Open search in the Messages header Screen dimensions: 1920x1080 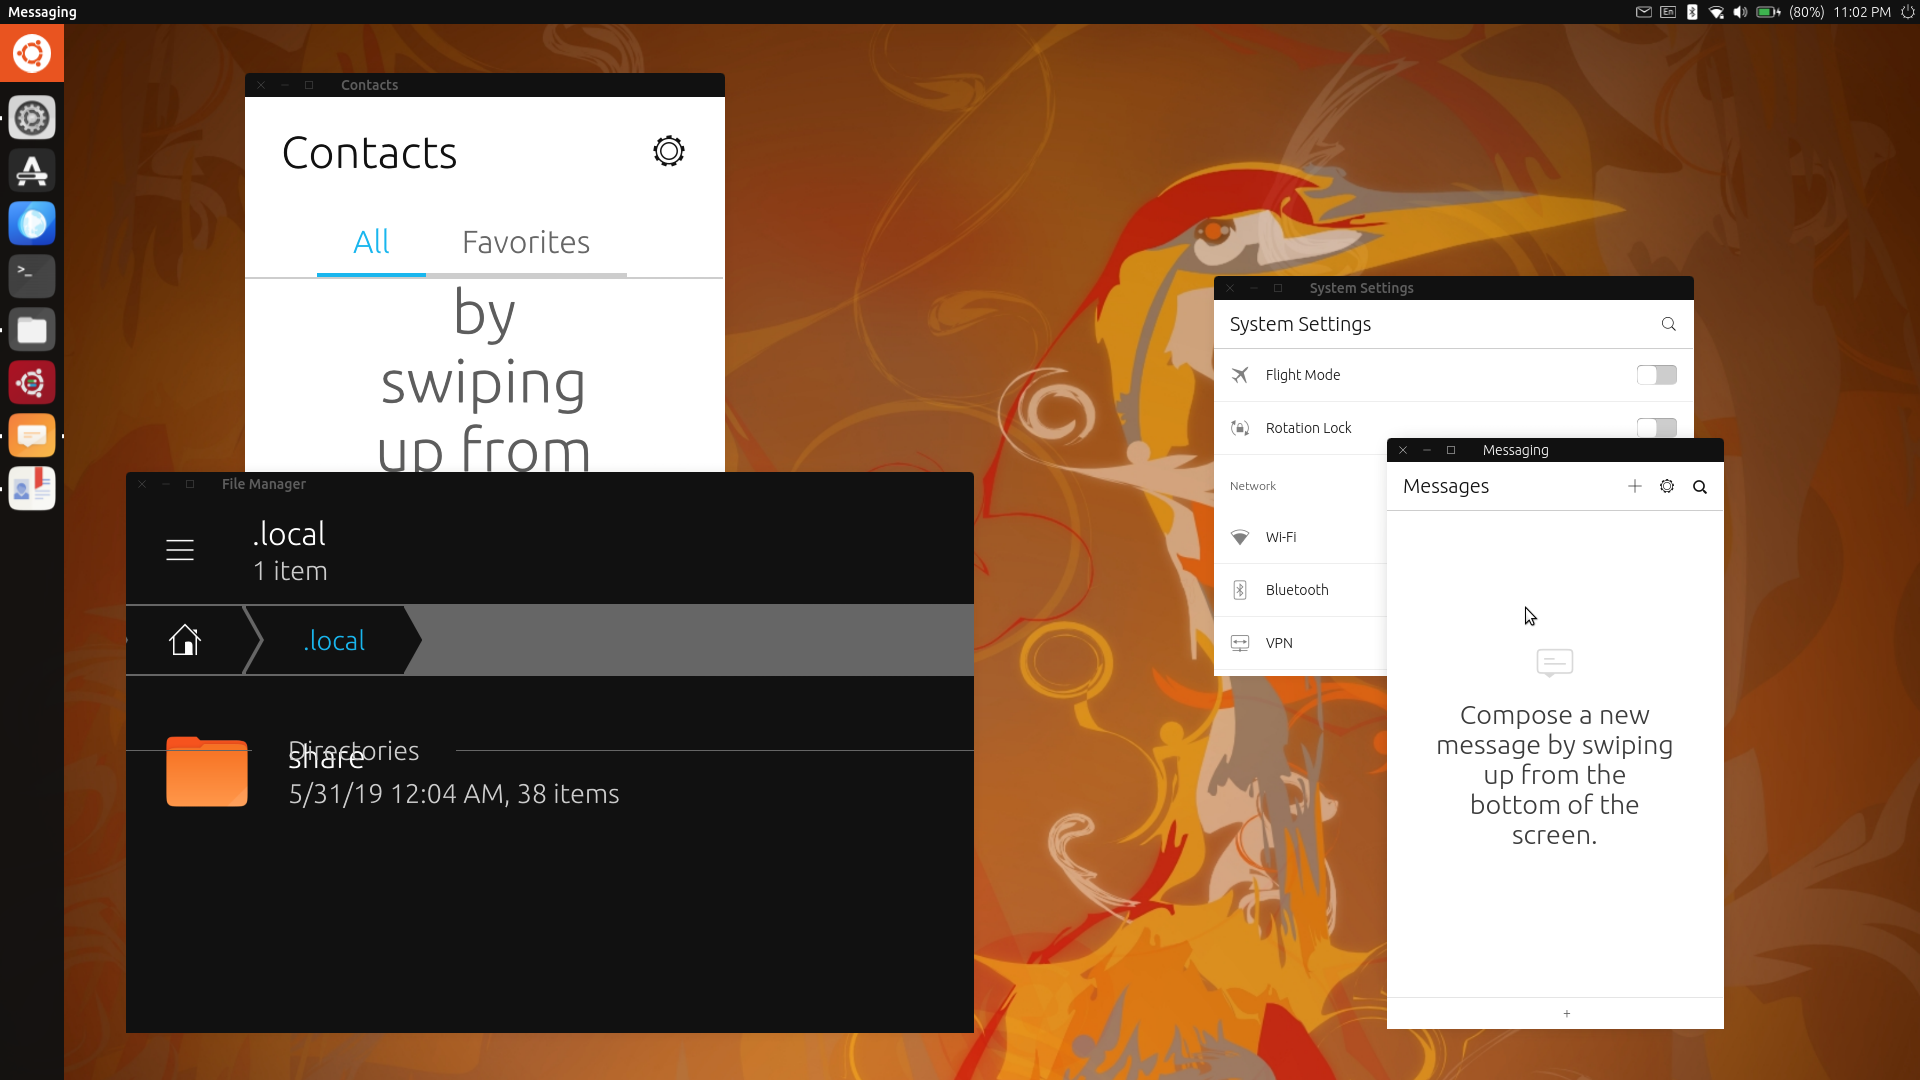click(x=1699, y=487)
